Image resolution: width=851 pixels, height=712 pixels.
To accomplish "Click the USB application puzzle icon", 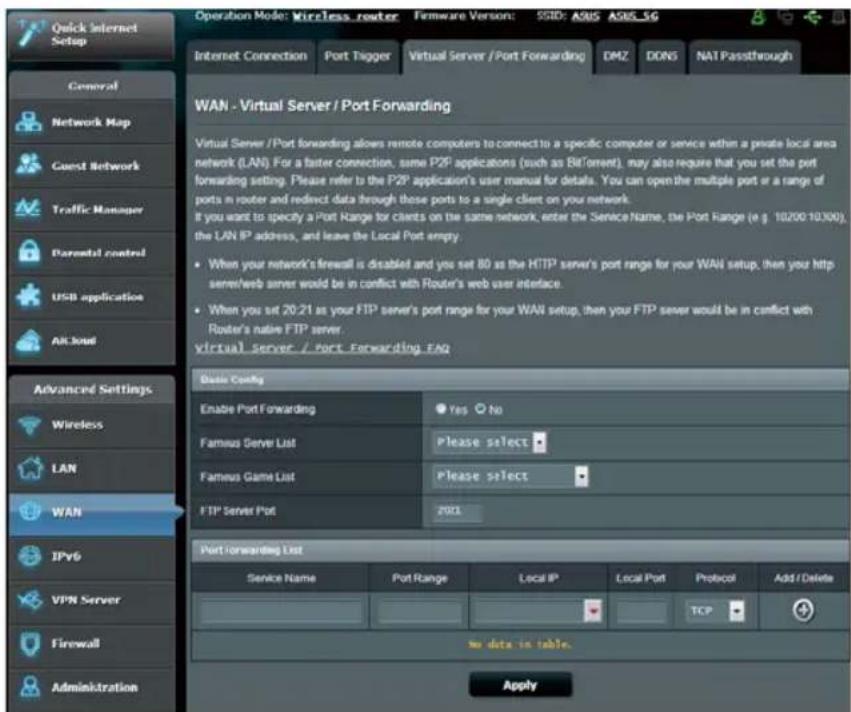I will tap(28, 296).
